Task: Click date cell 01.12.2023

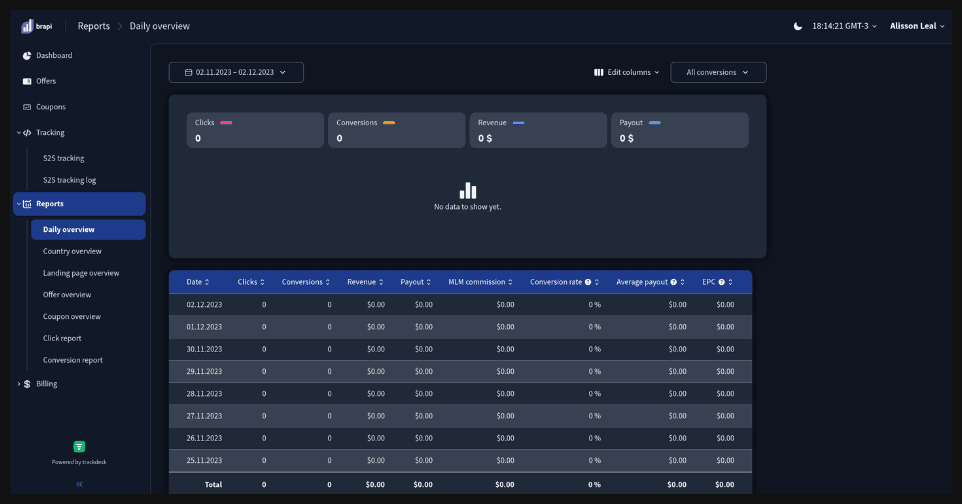Action: click(x=204, y=327)
